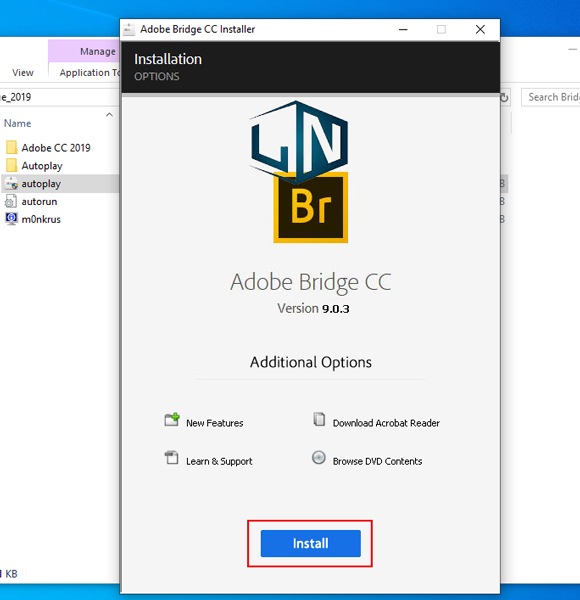Click the Download Acrobat Reader document icon
Image resolution: width=580 pixels, height=600 pixels.
click(319, 419)
